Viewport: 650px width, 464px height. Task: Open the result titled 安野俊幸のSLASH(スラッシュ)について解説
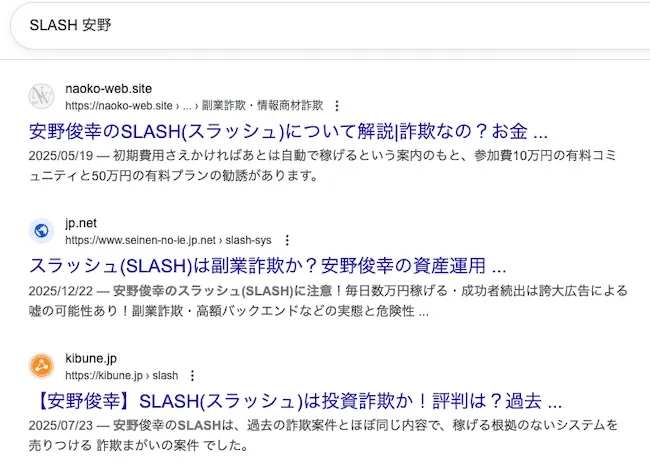coord(288,132)
